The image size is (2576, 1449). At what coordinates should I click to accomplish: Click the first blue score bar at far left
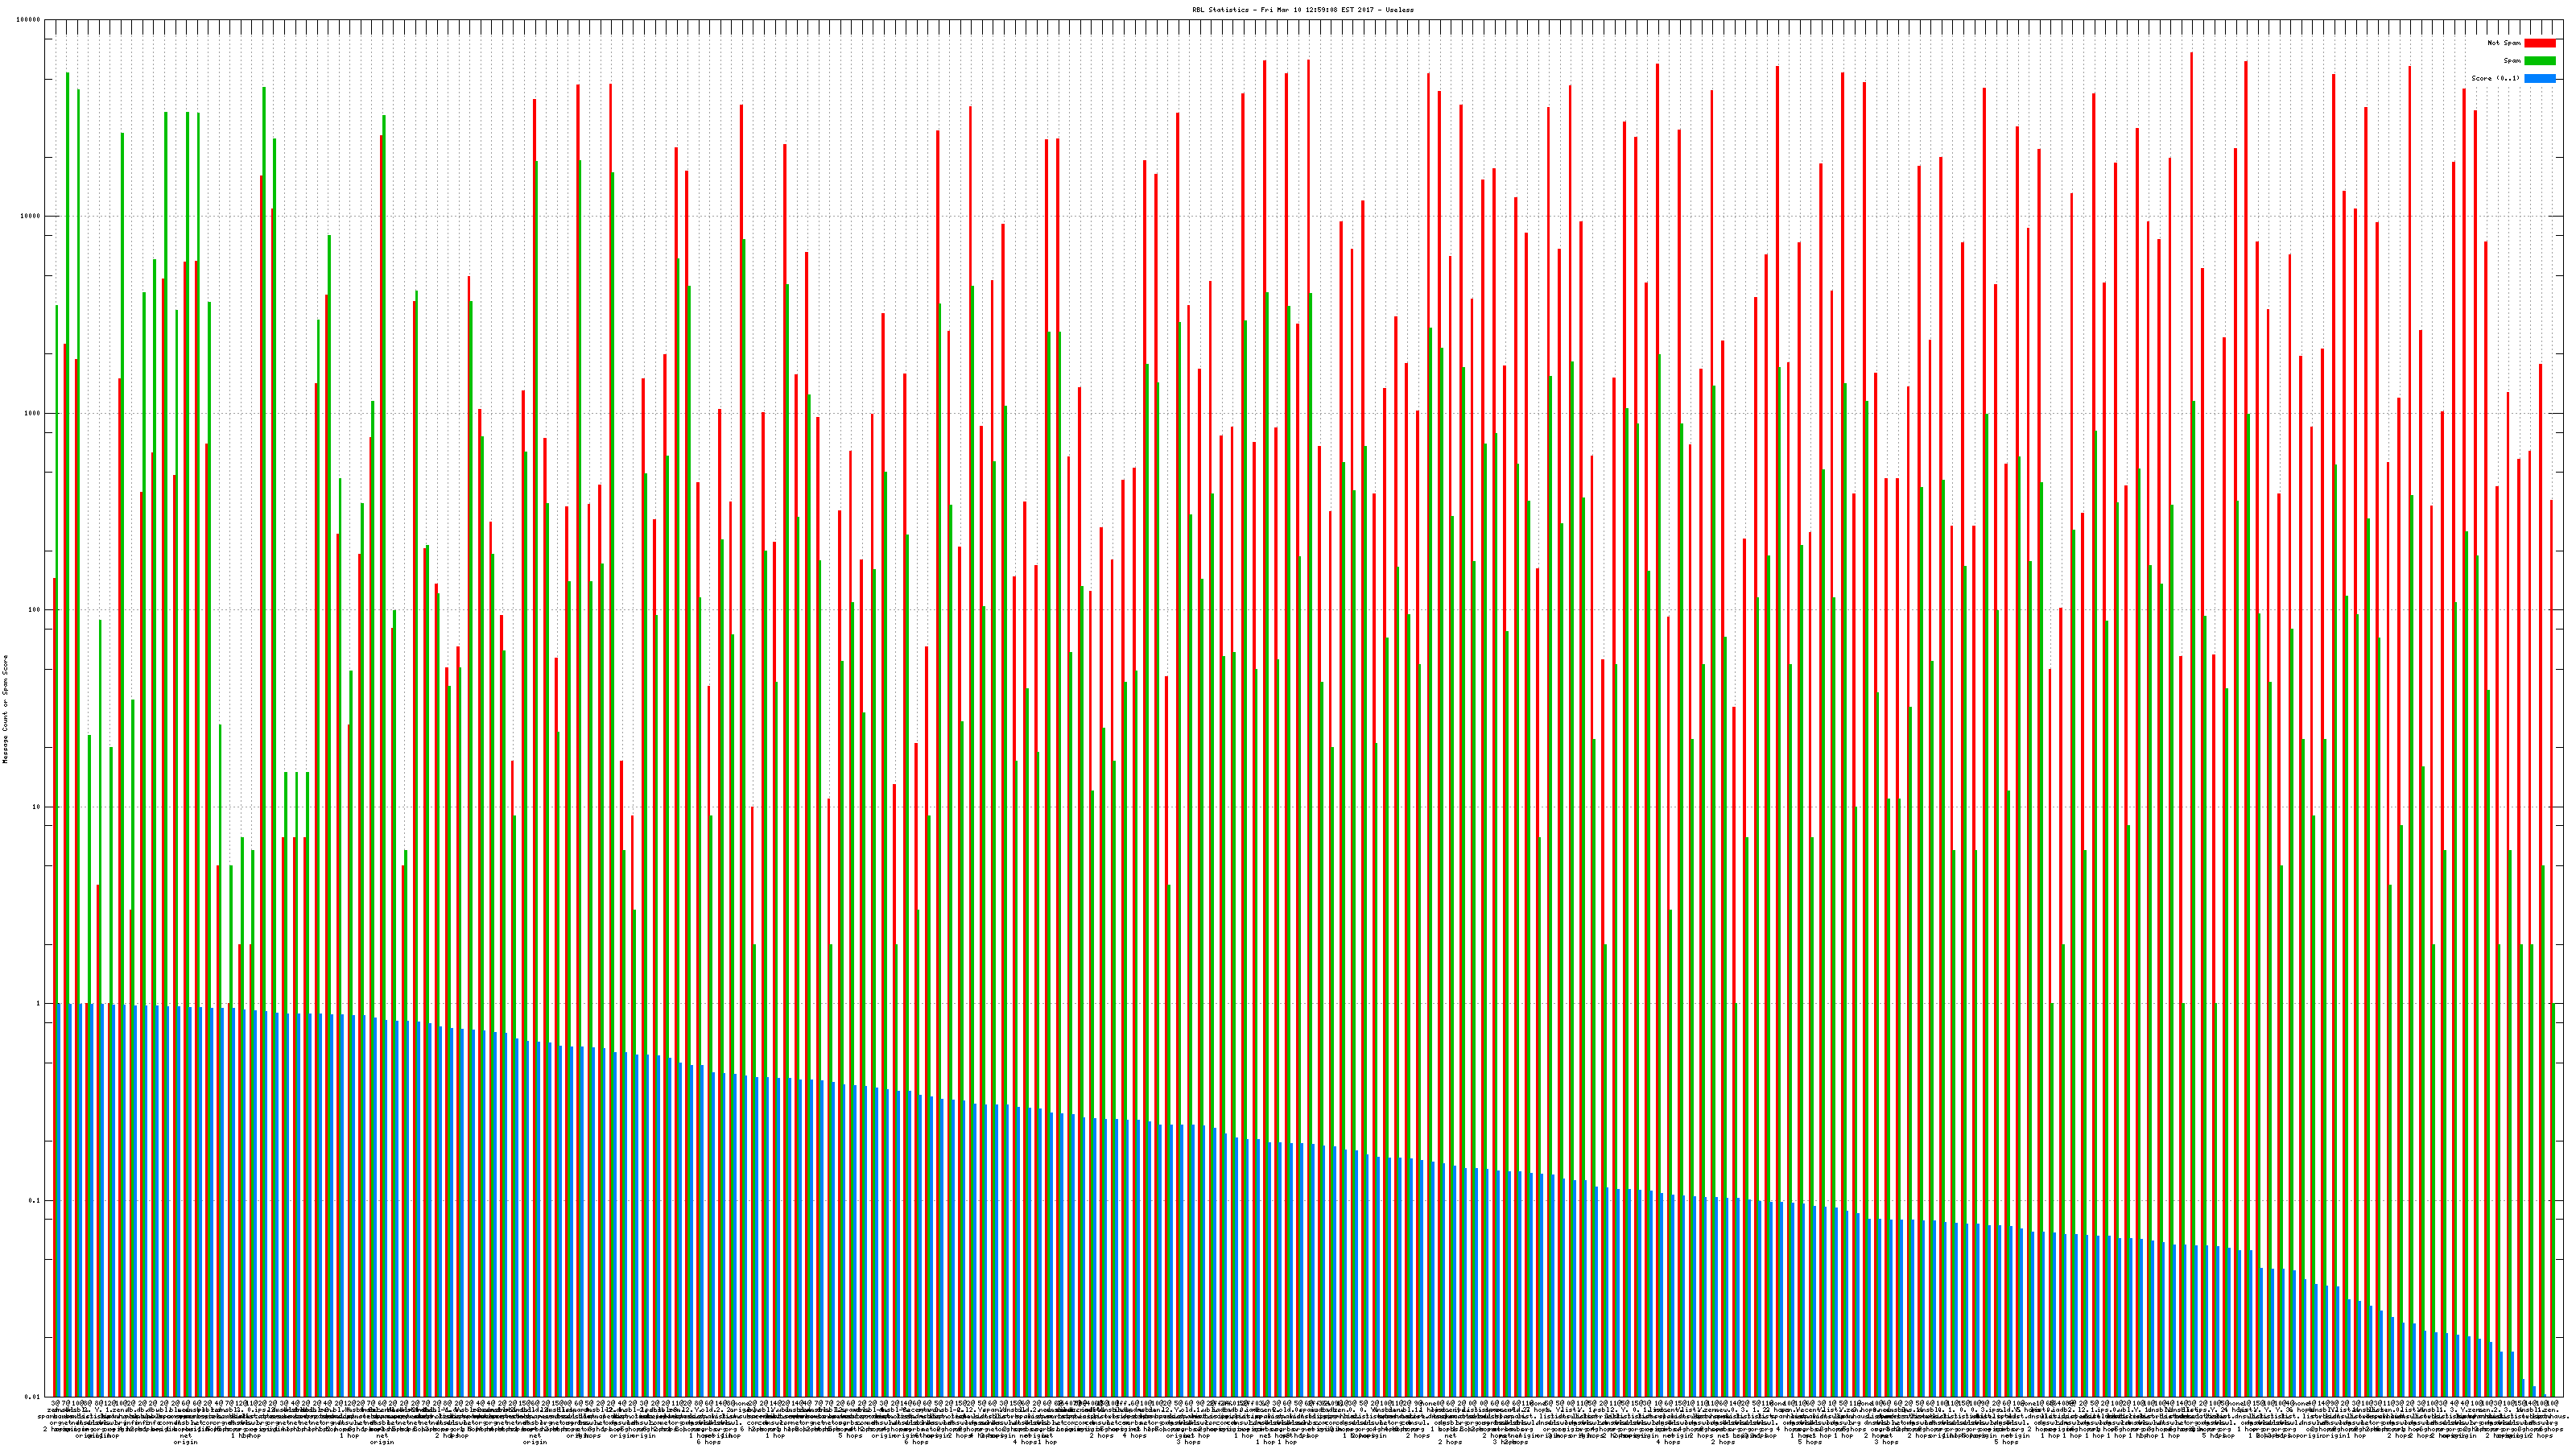click(59, 1200)
